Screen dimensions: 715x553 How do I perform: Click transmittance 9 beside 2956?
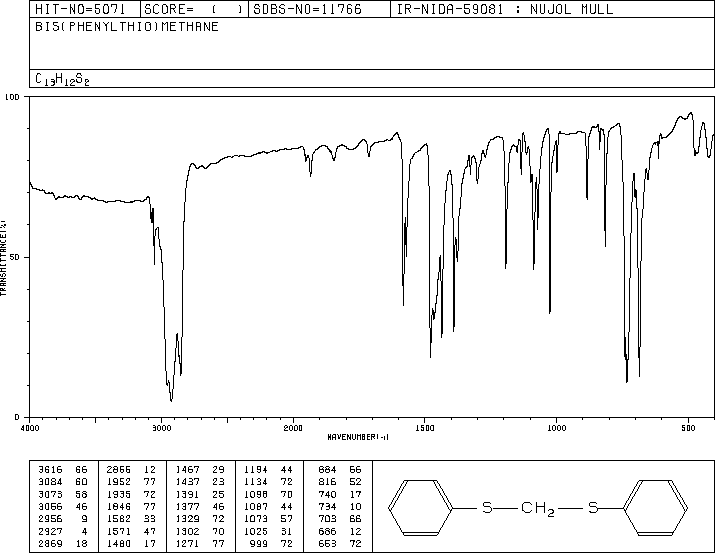click(84, 519)
